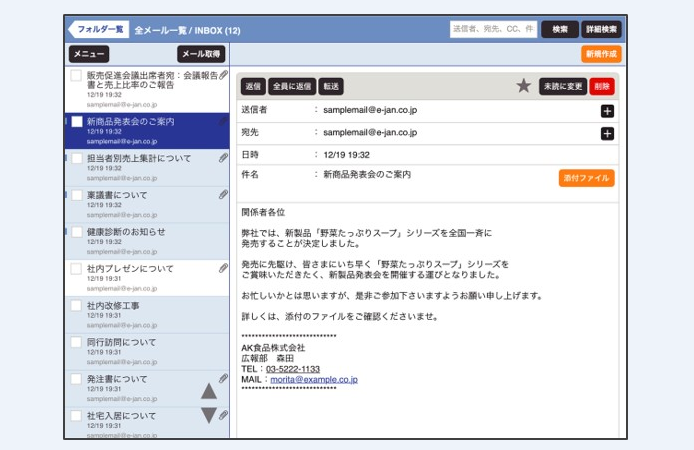Delete message with red 削除 button

click(602, 86)
